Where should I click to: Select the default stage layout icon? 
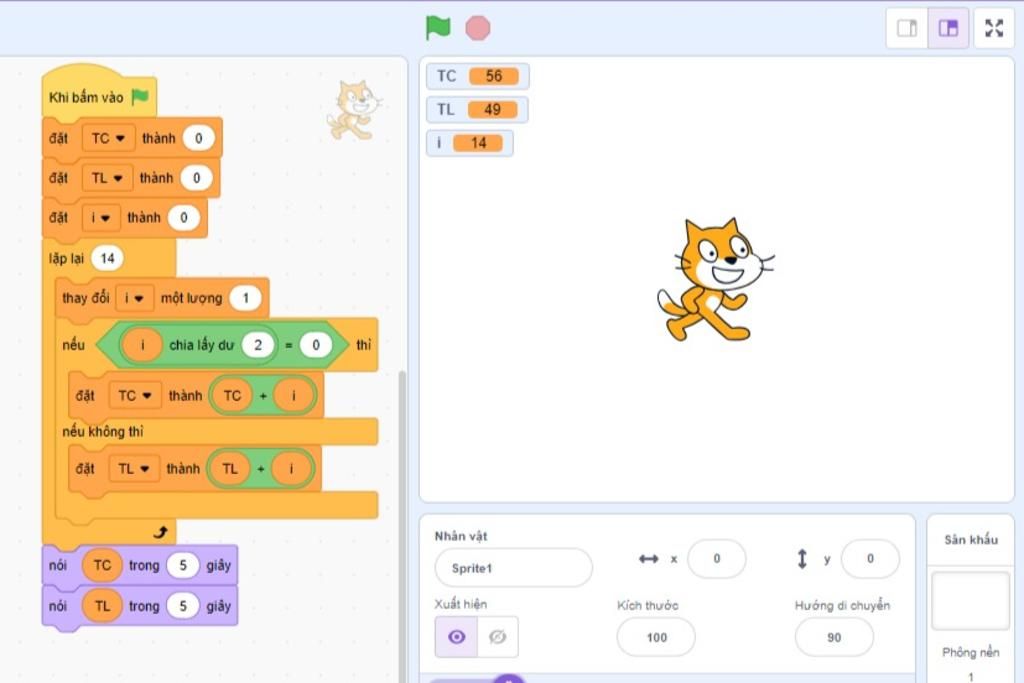coord(948,28)
